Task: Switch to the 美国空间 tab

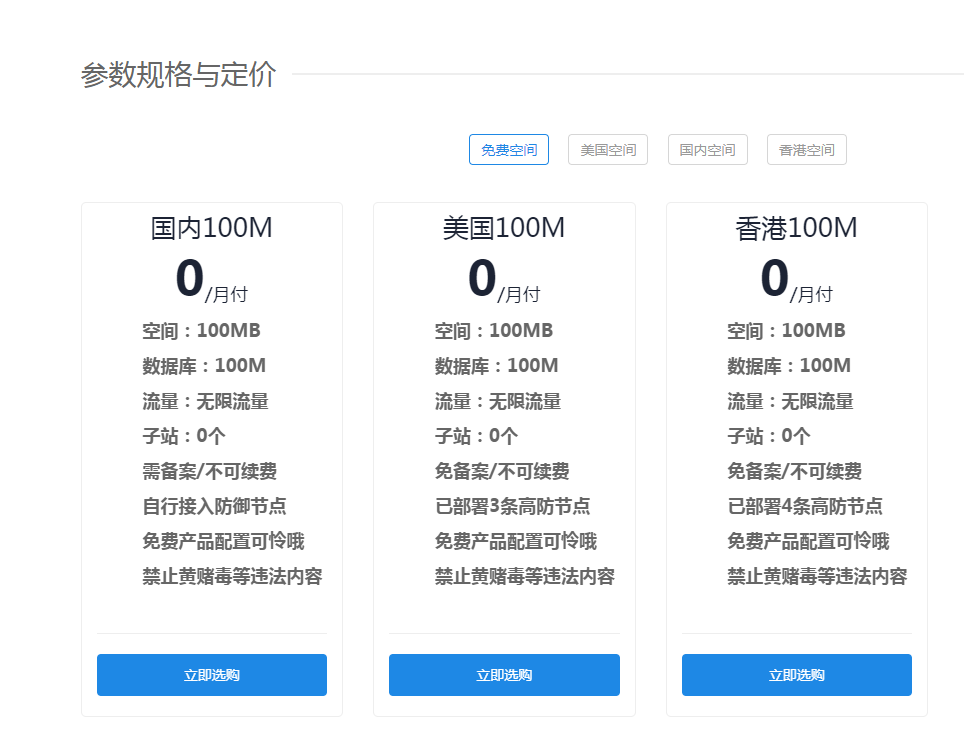Action: [x=608, y=149]
